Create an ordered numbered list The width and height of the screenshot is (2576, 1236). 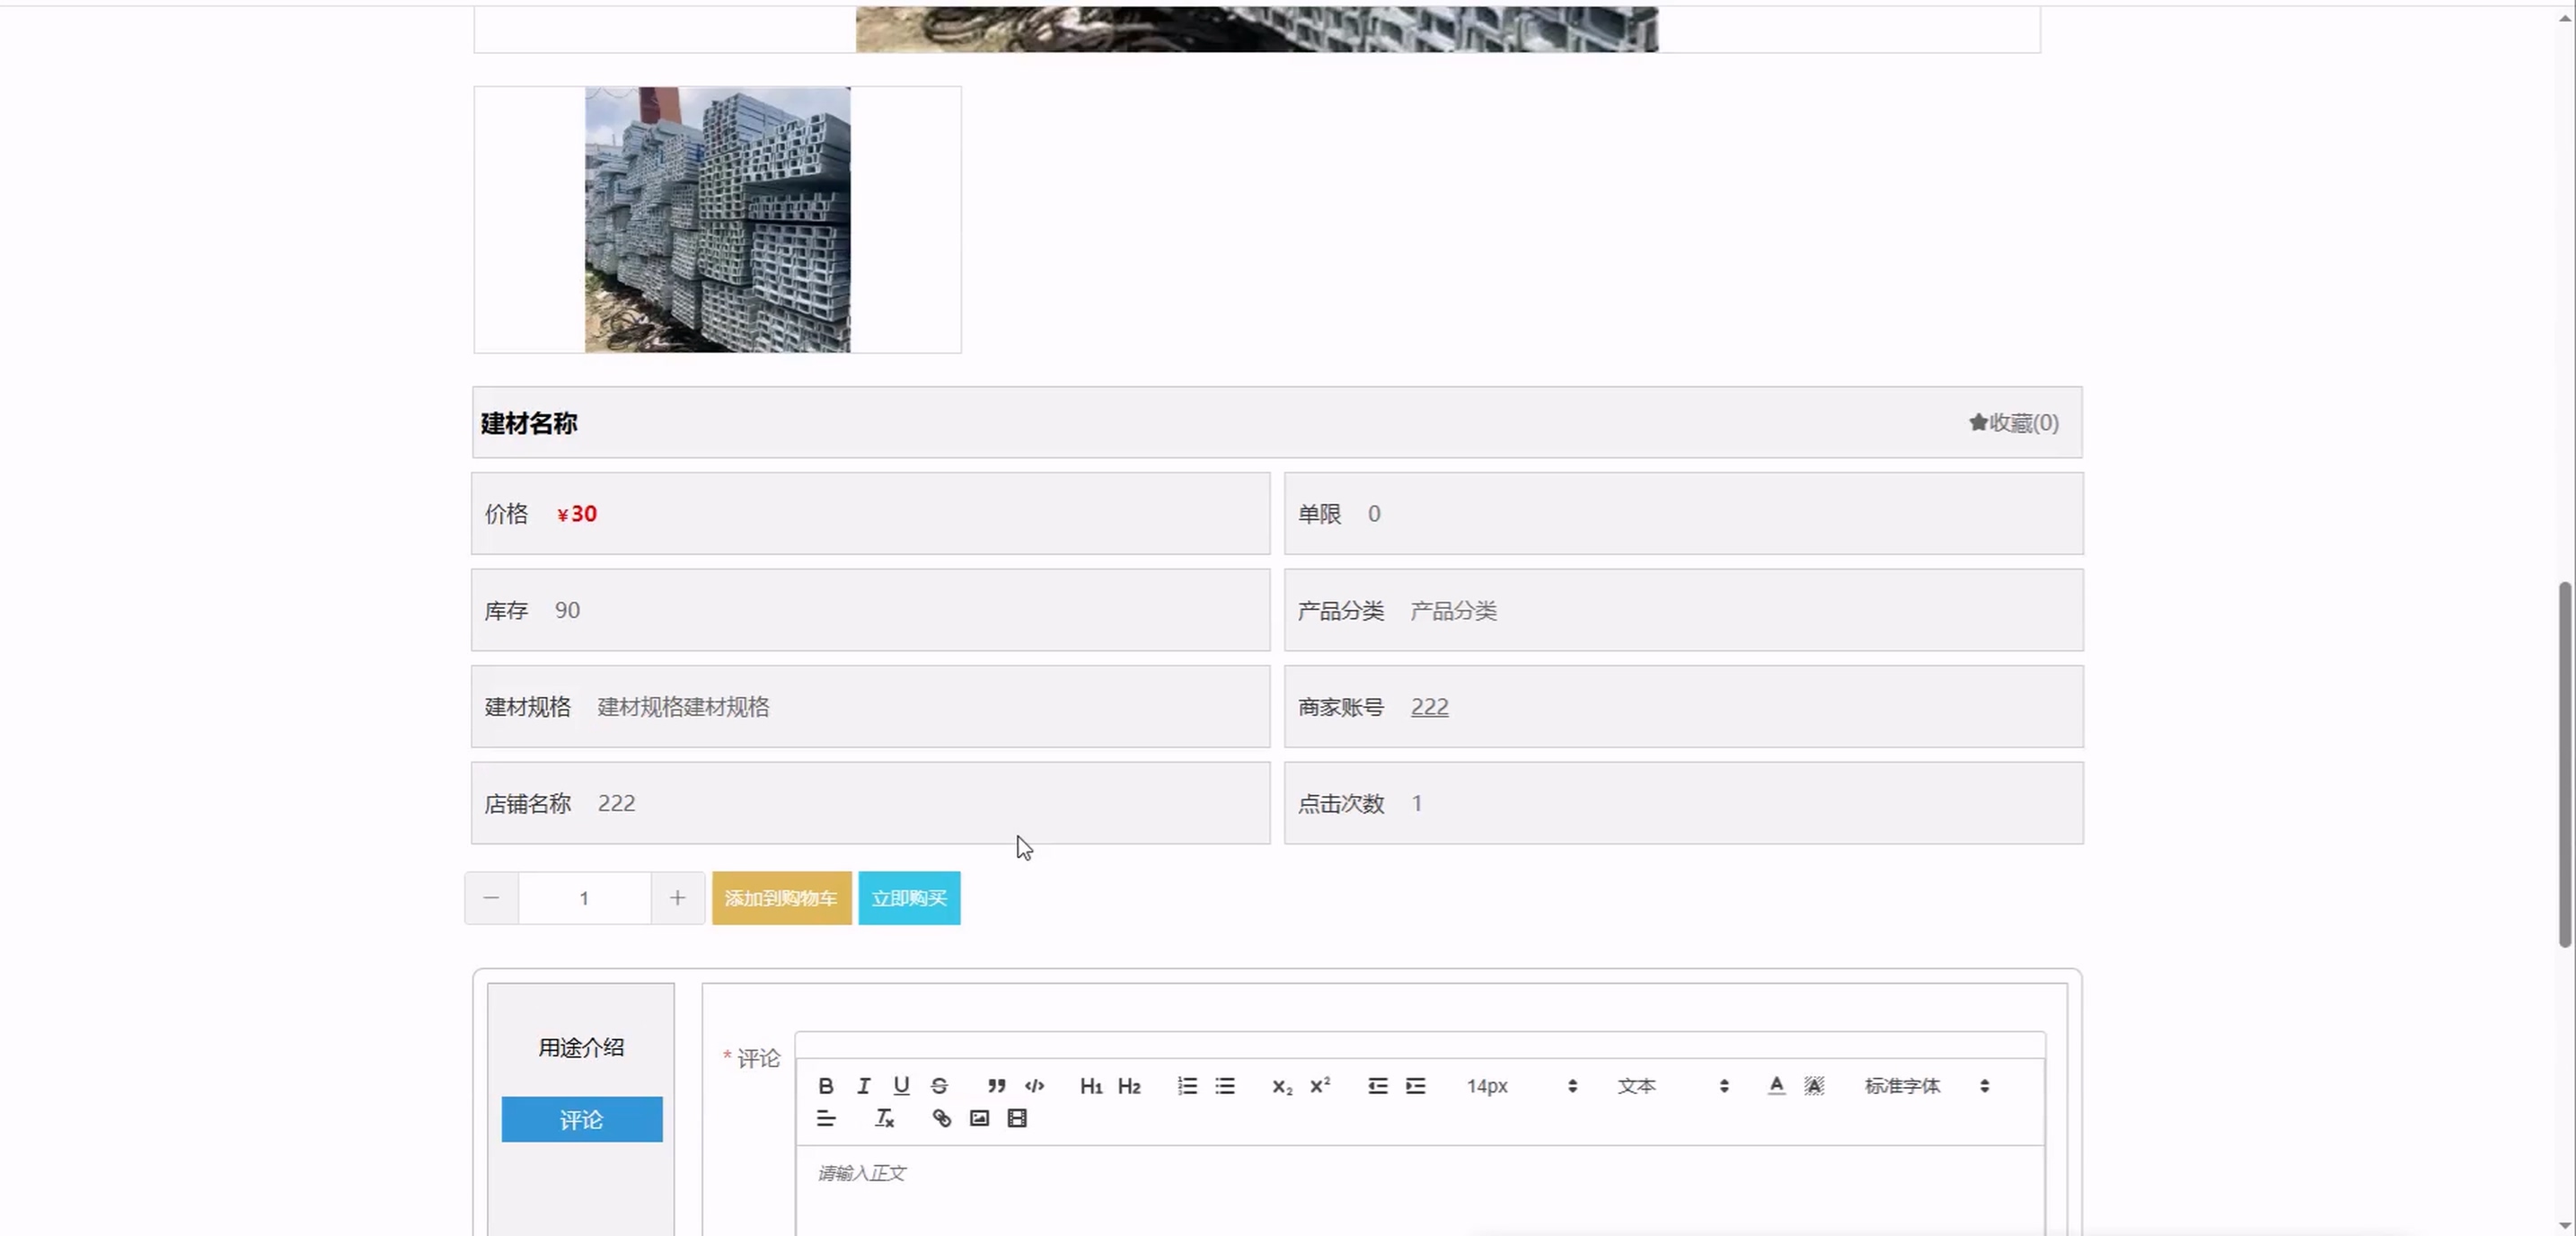click(1187, 1086)
